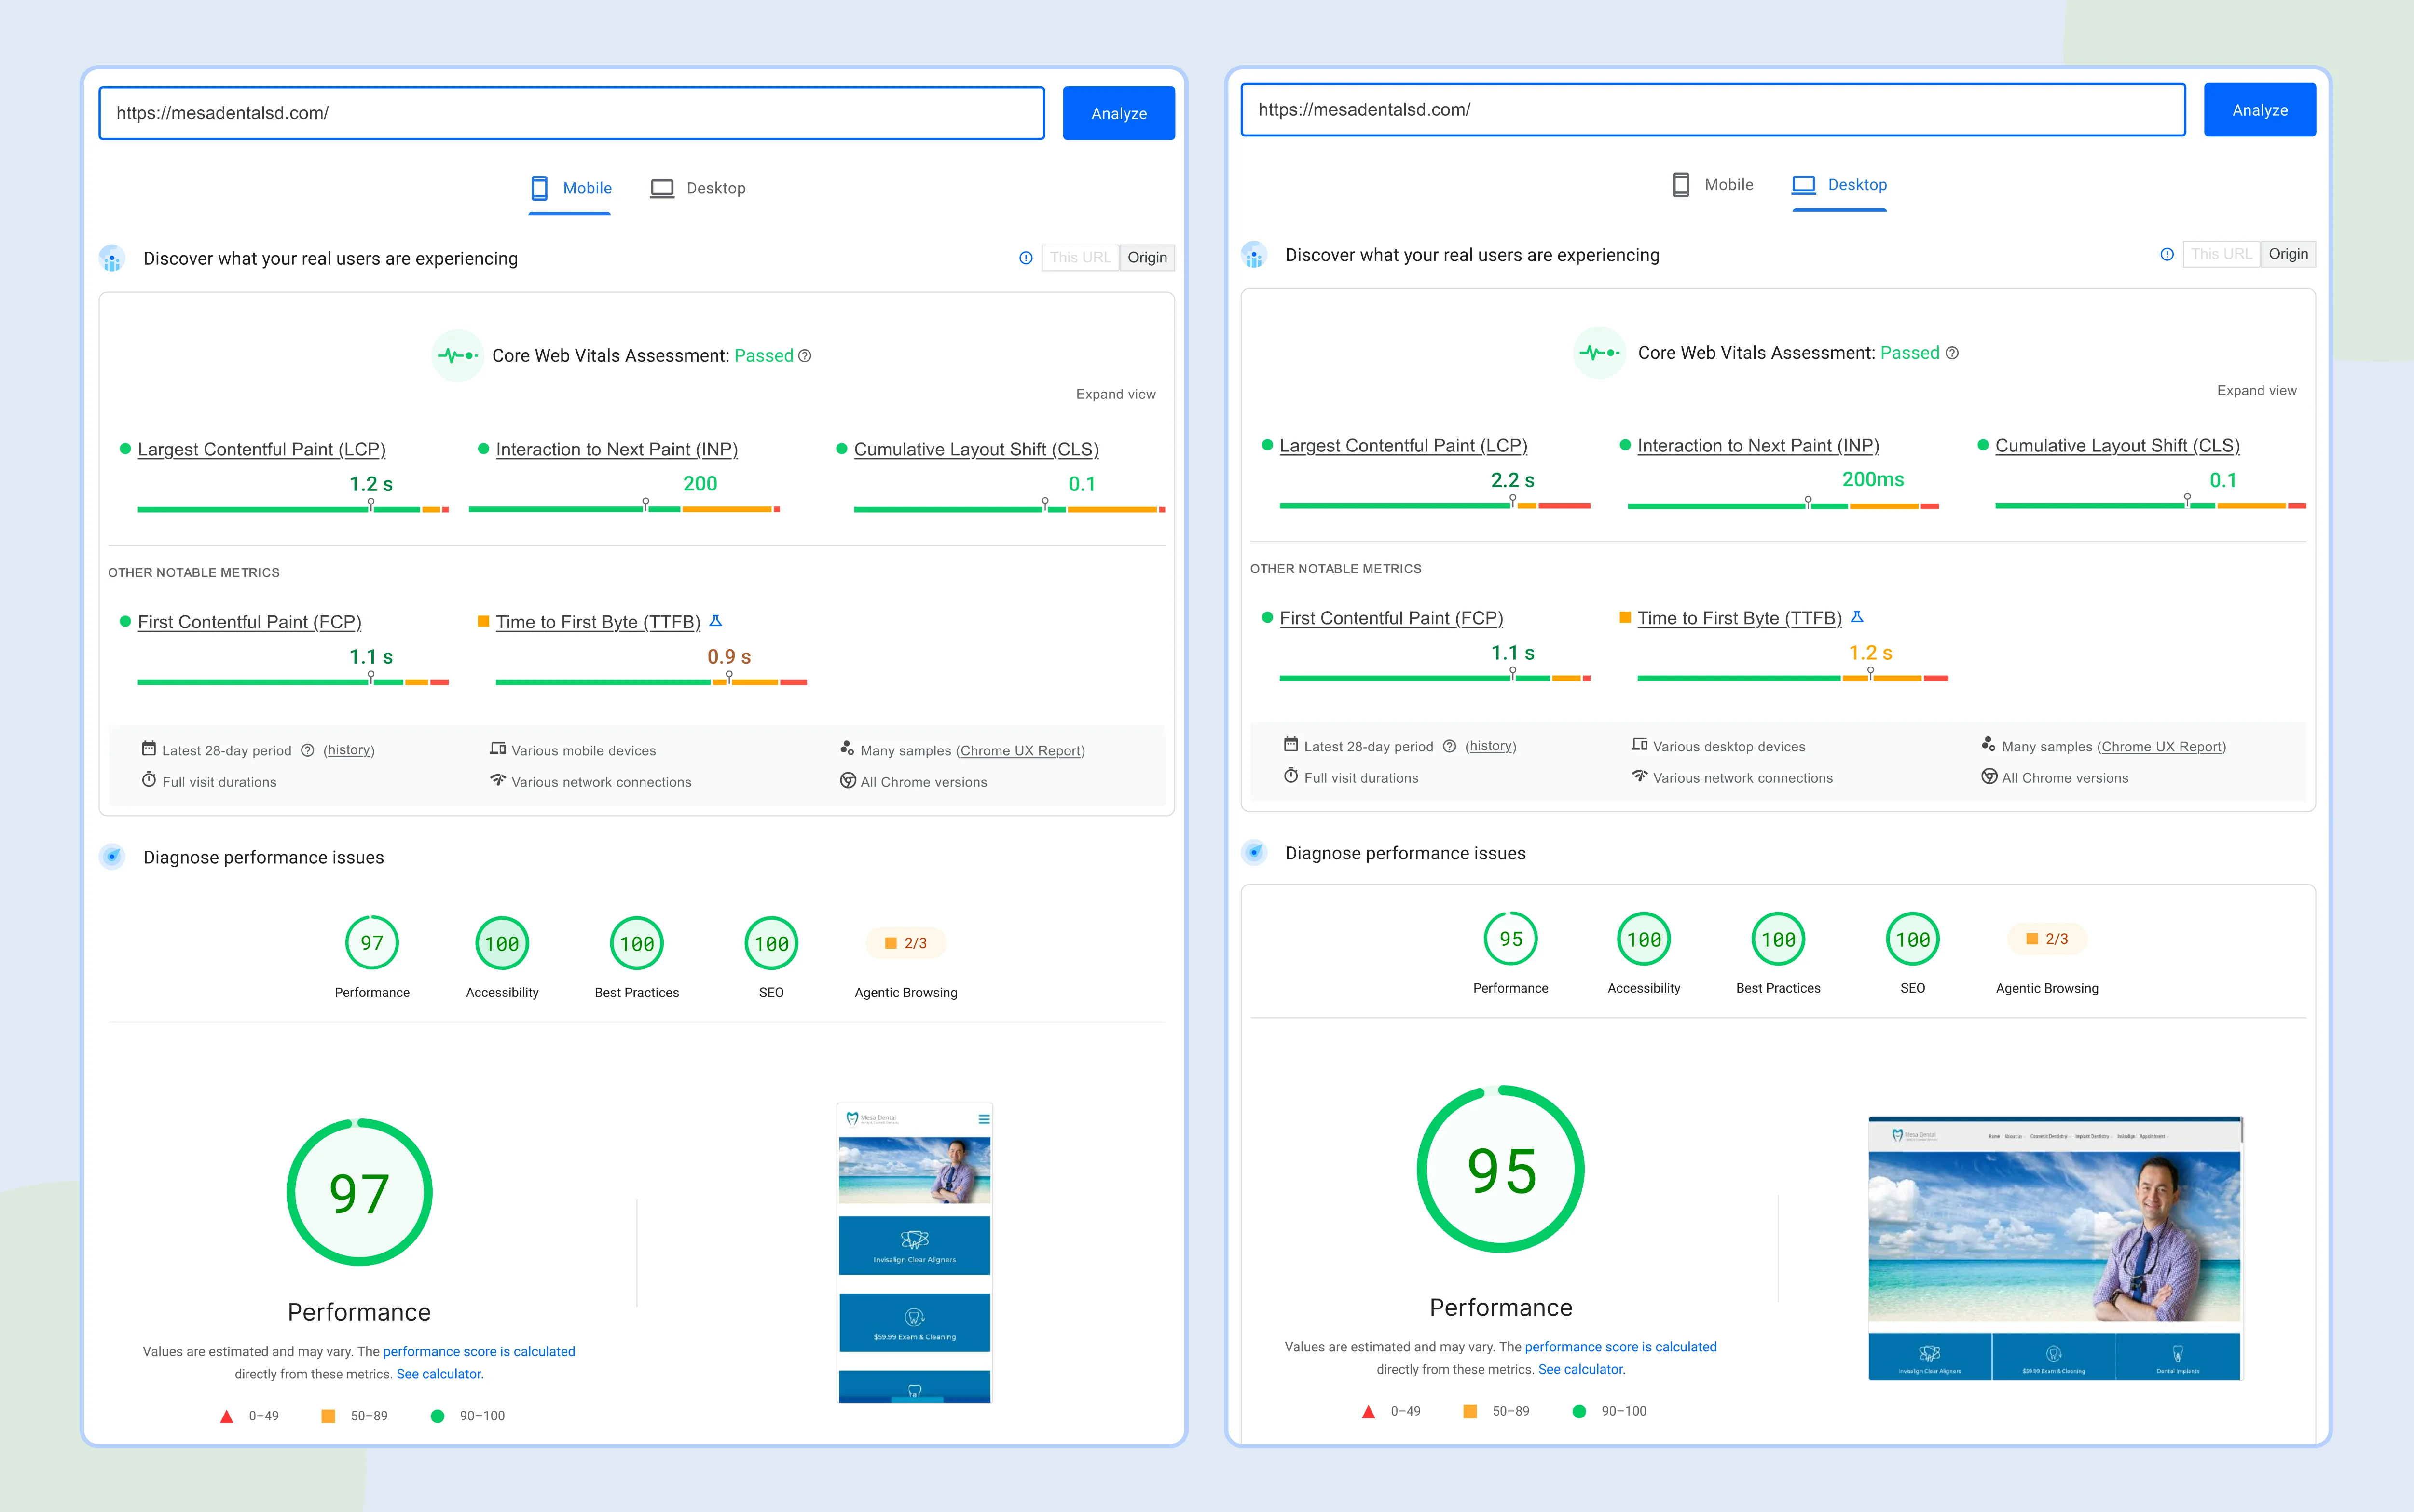Click devices icon by Various mobile devices

pos(497,749)
